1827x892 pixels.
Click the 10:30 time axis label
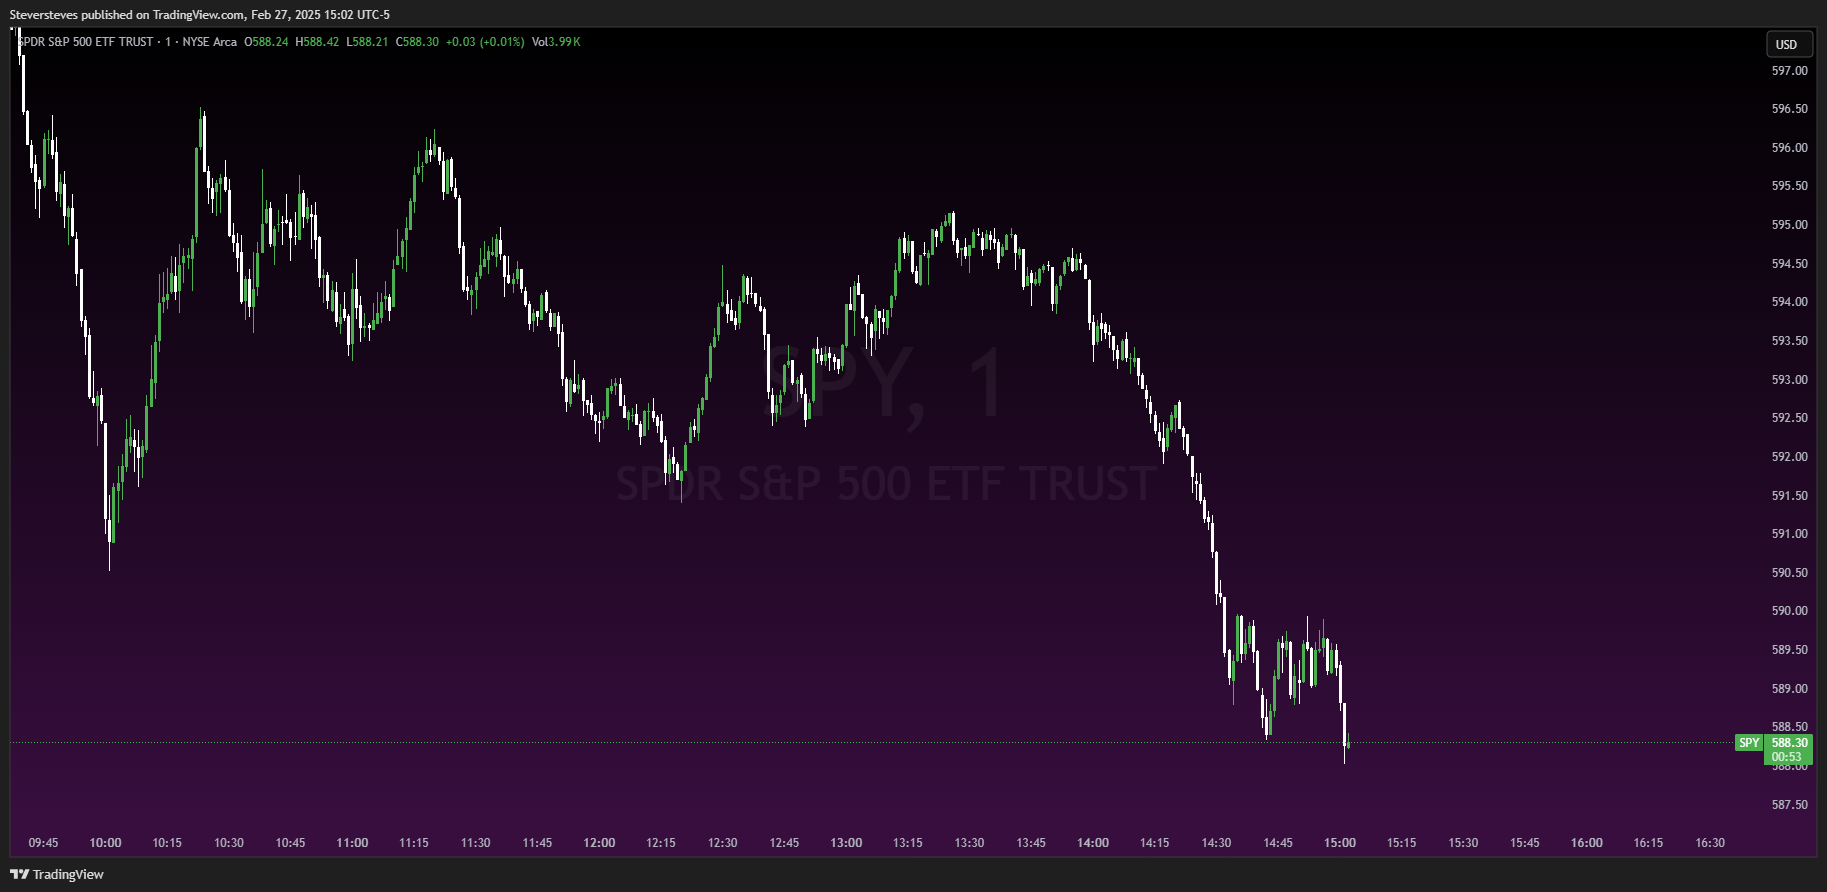229,843
